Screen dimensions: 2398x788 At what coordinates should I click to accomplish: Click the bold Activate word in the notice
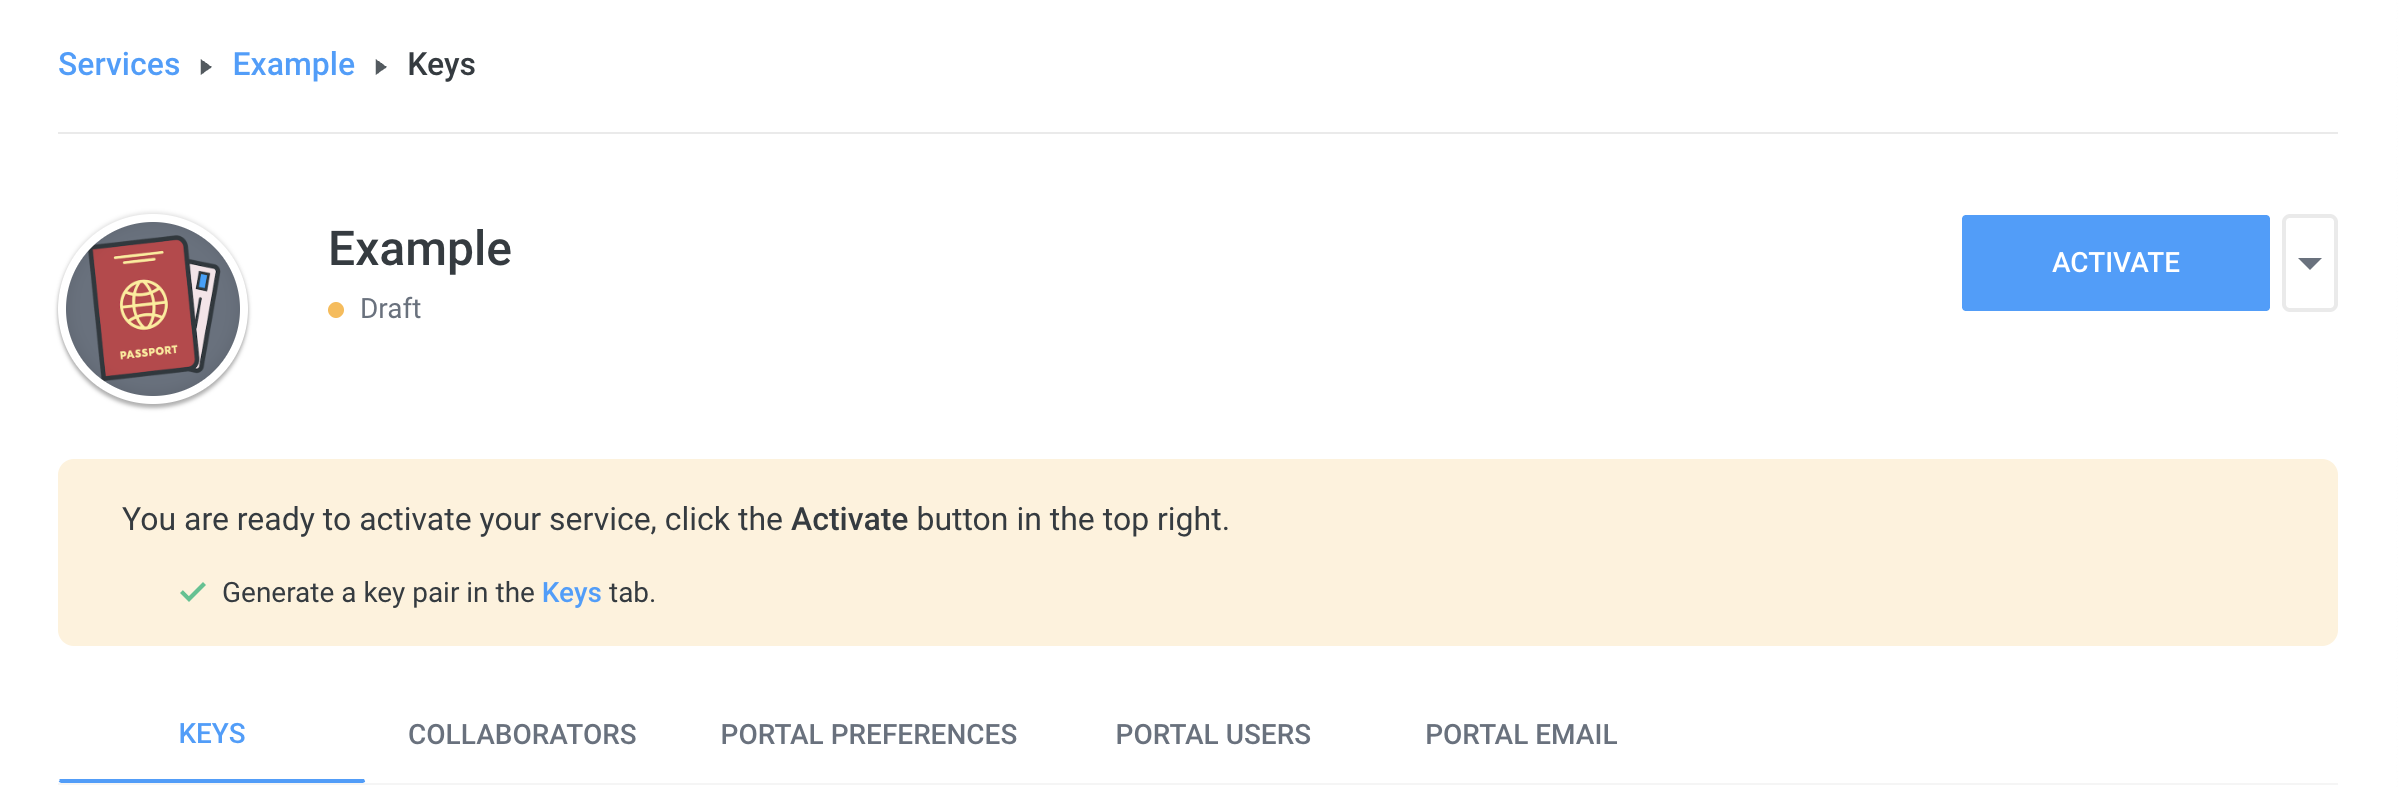tap(849, 520)
